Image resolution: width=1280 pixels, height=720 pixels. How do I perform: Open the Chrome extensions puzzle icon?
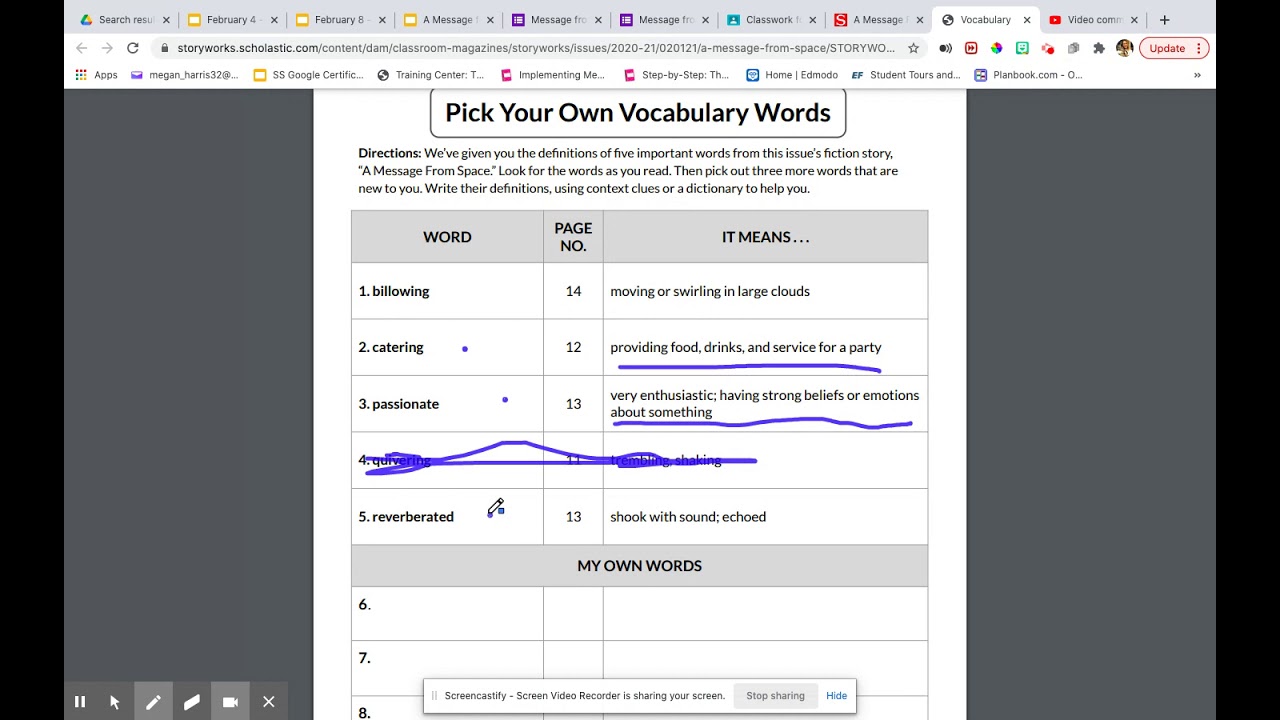[x=1099, y=48]
